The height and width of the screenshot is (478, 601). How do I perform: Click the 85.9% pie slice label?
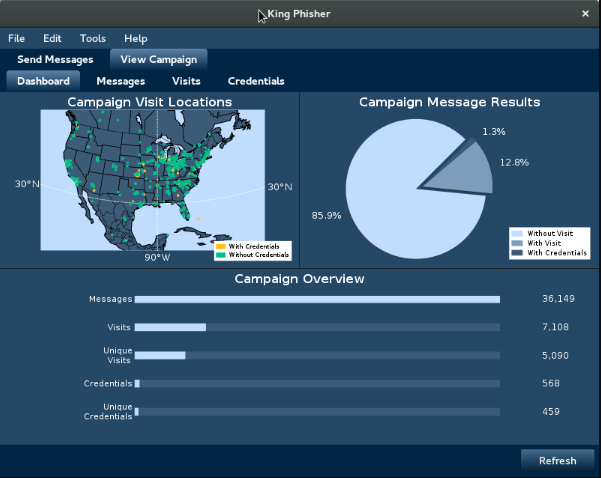326,215
